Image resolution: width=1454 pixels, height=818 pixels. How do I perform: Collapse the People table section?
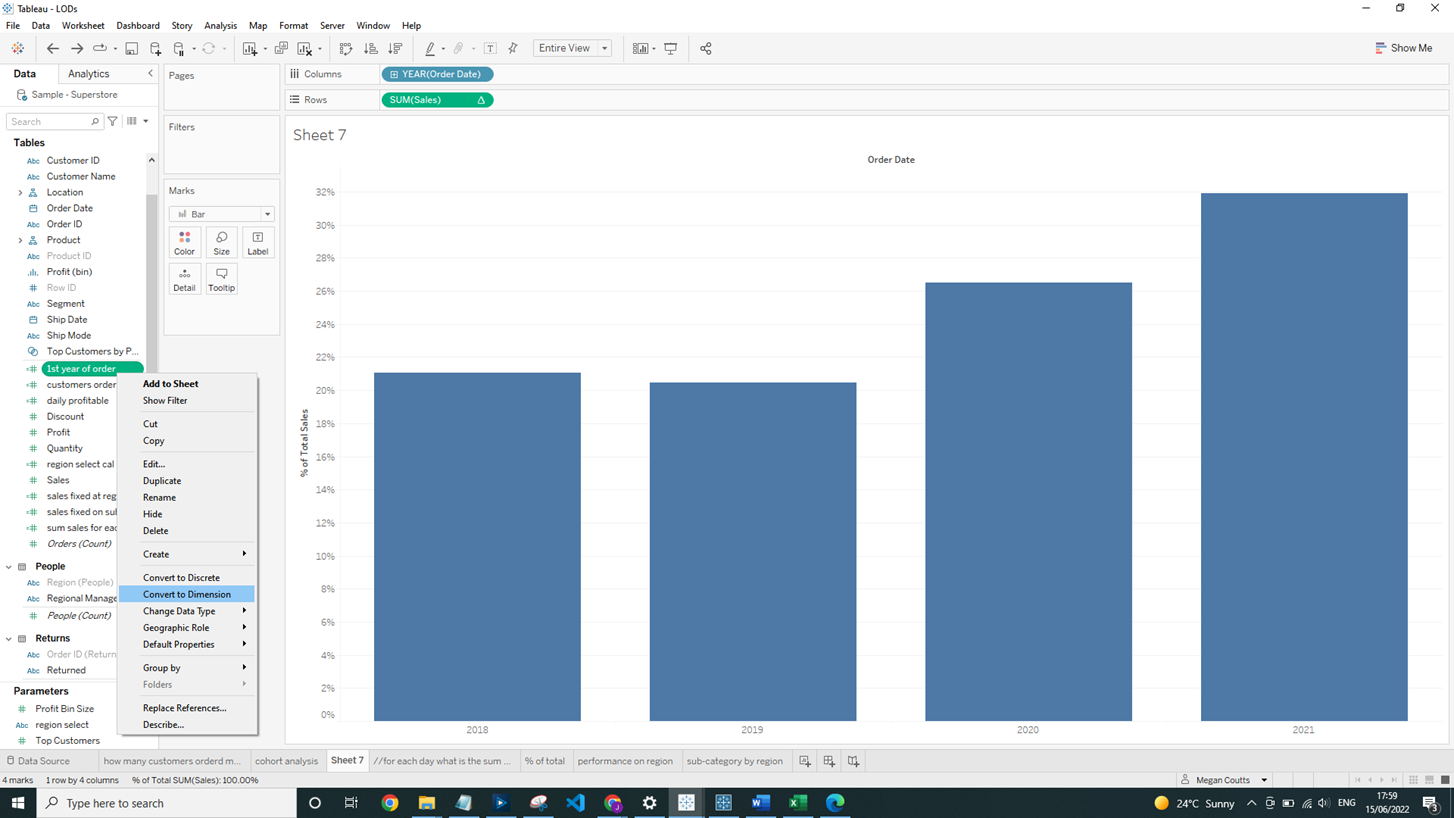coord(9,566)
